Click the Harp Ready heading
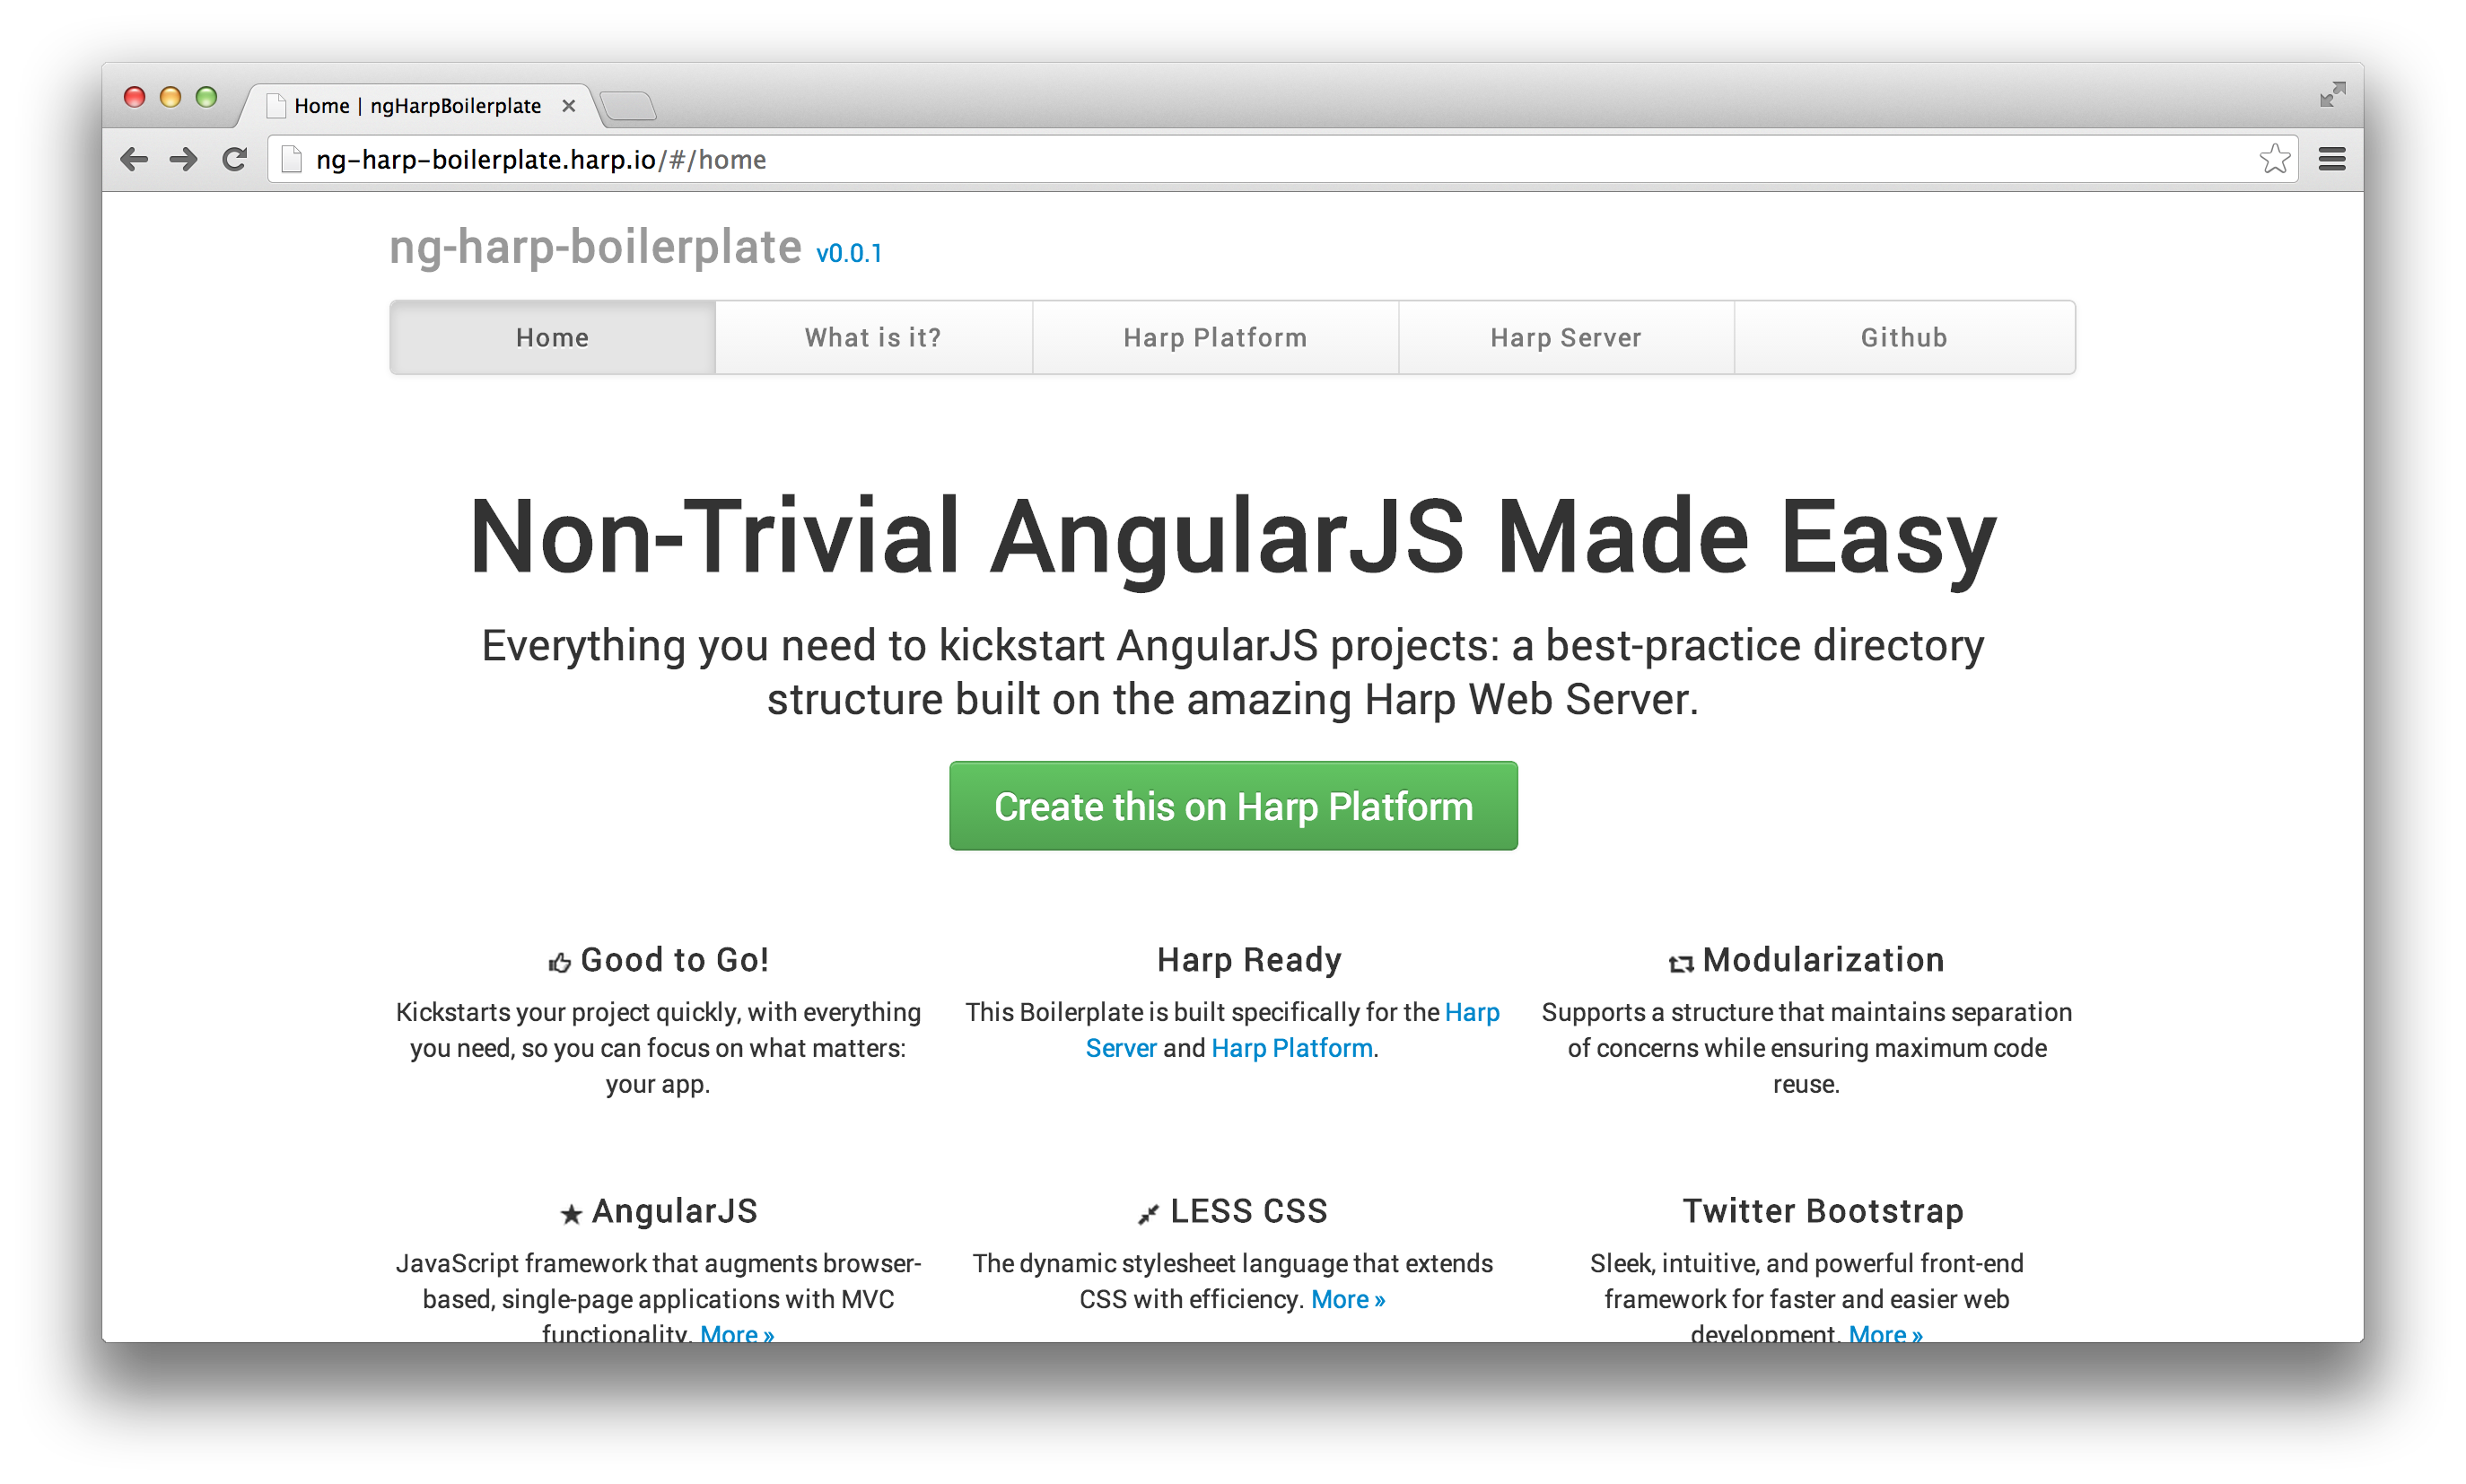This screenshot has height=1484, width=2466. pyautogui.click(x=1249, y=960)
